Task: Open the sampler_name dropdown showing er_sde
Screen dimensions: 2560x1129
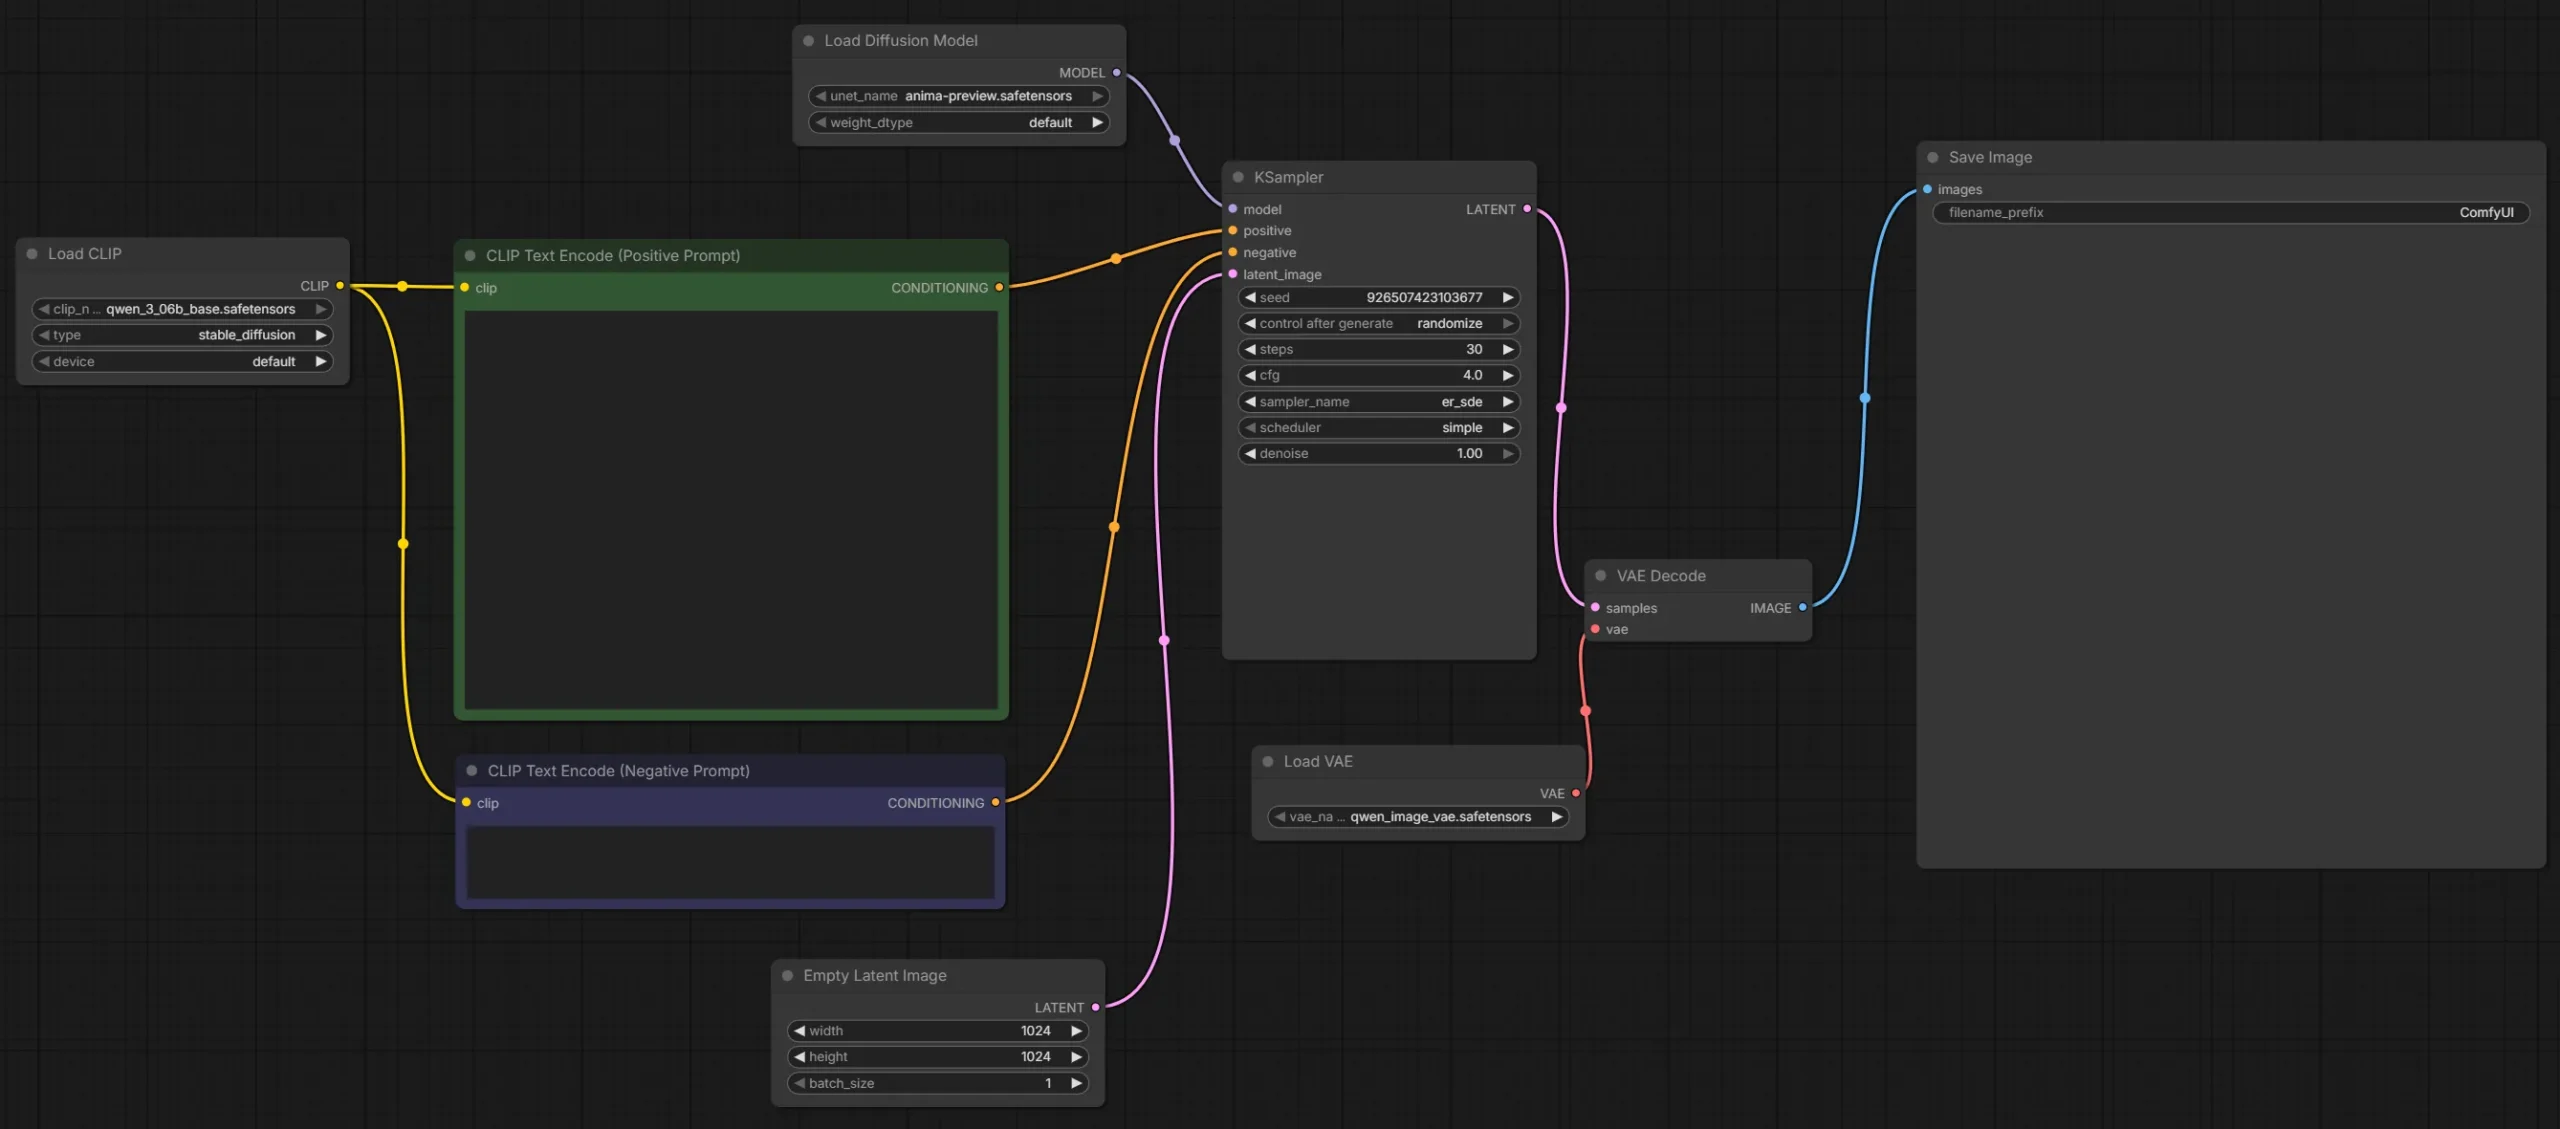Action: 1378,402
